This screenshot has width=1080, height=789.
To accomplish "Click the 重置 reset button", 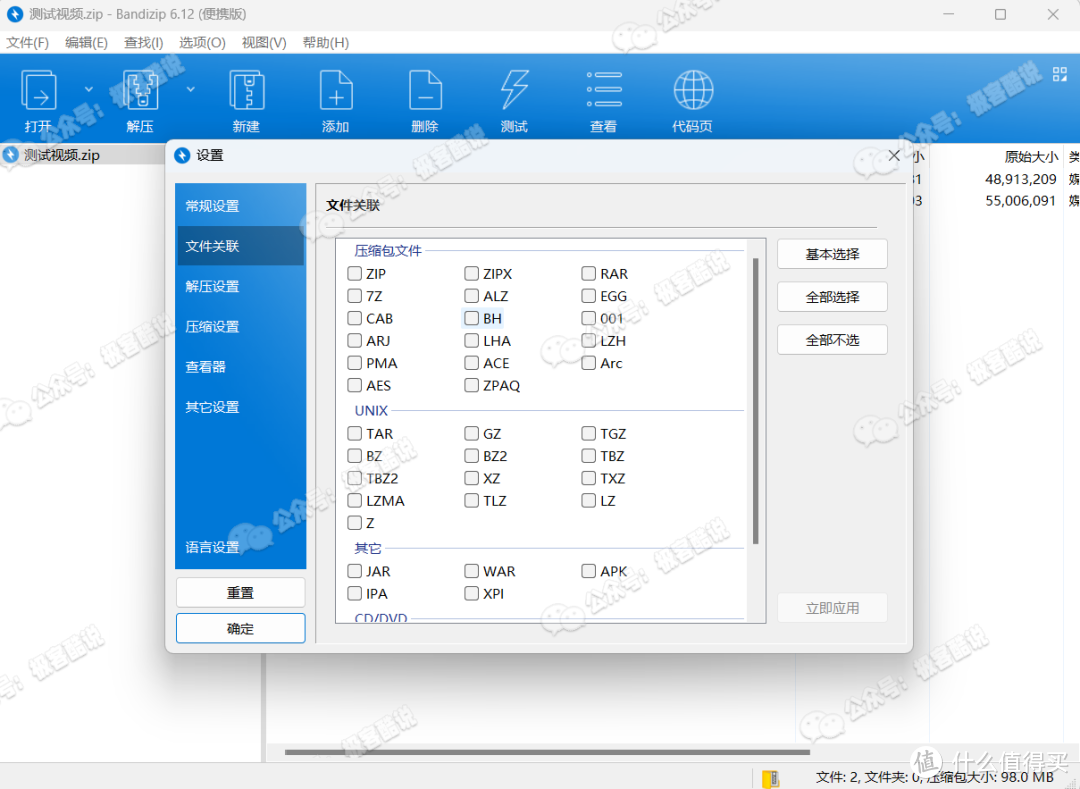I will 240,593.
